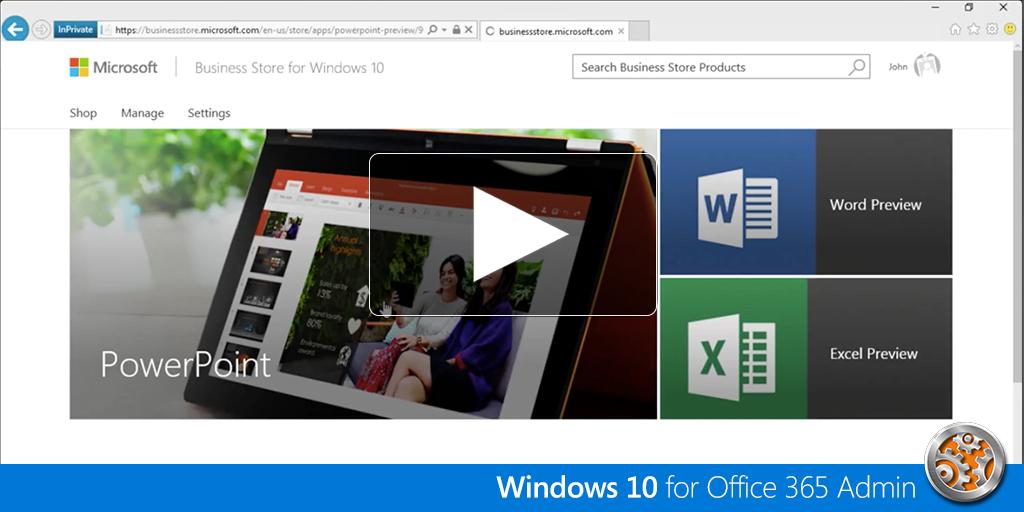1024x512 pixels.
Task: Go back using the browser back arrow
Action: [14, 29]
